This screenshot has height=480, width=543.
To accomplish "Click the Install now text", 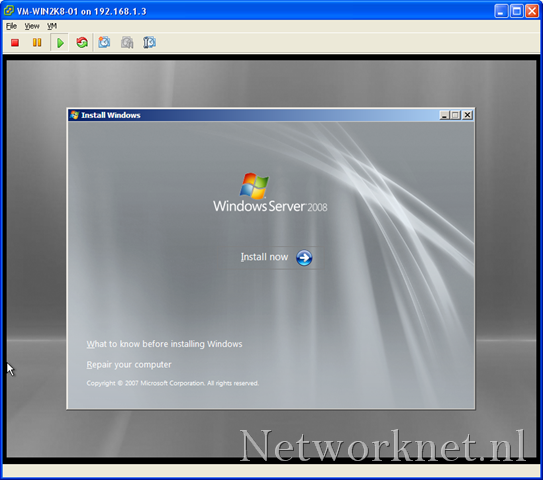I will (264, 257).
